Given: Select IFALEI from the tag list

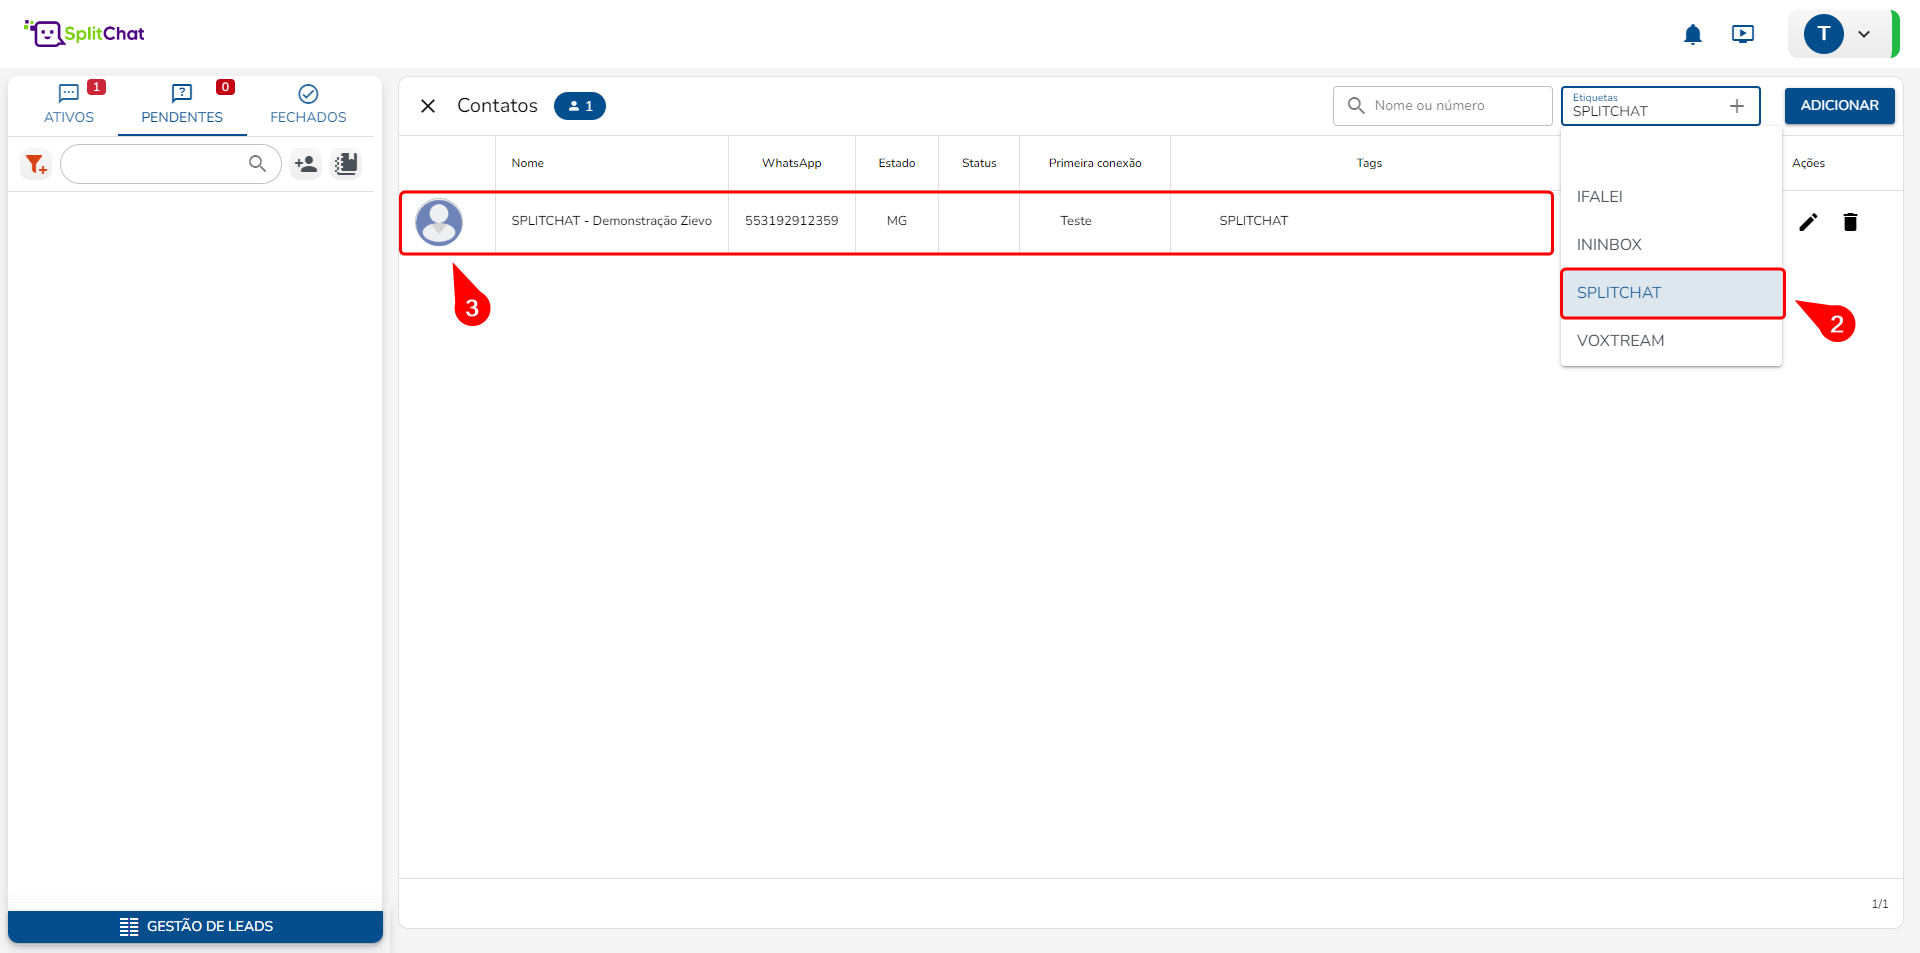Looking at the screenshot, I should pyautogui.click(x=1671, y=197).
